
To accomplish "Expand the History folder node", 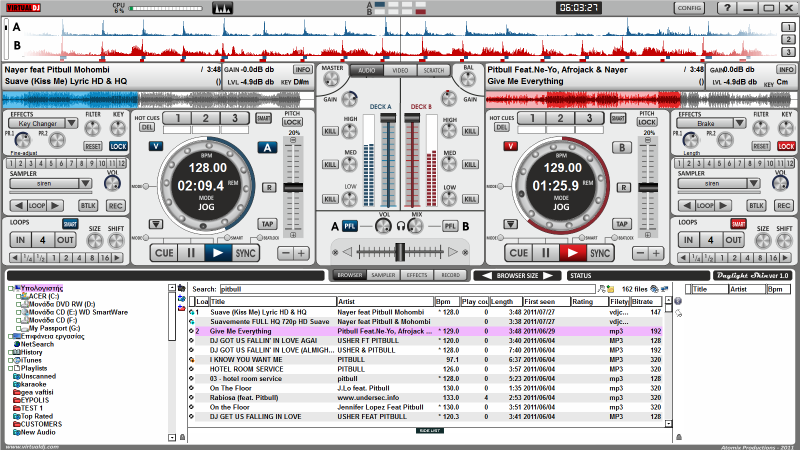I will (x=11, y=353).
